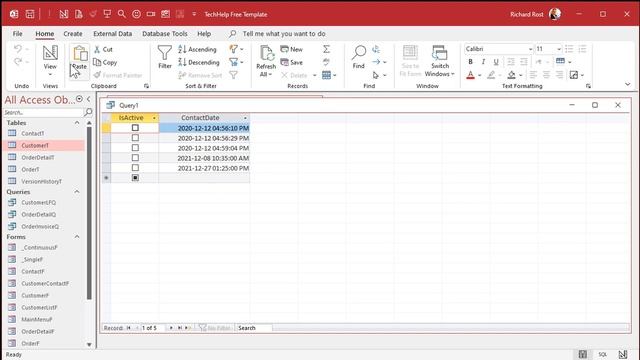Click the text highlight color button

click(491, 75)
